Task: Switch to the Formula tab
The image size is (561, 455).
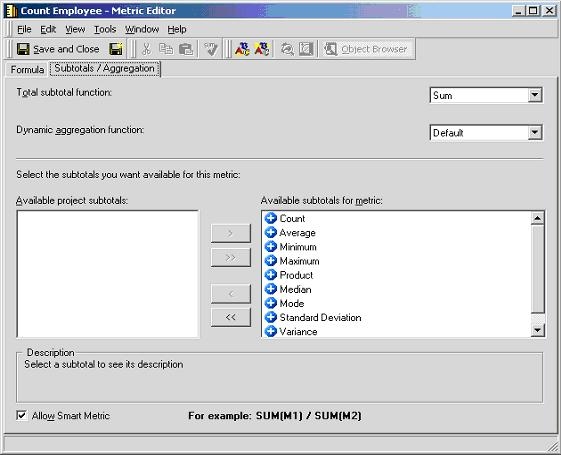Action: coord(27,69)
